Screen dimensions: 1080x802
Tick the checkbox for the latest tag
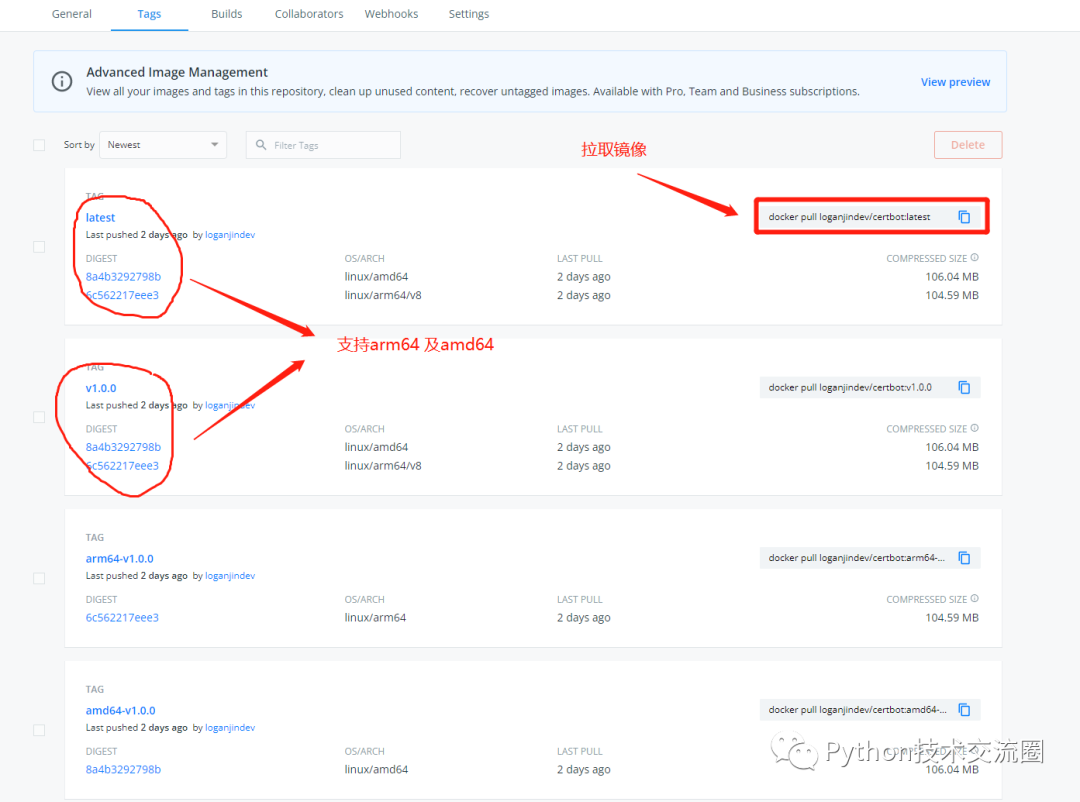[39, 247]
